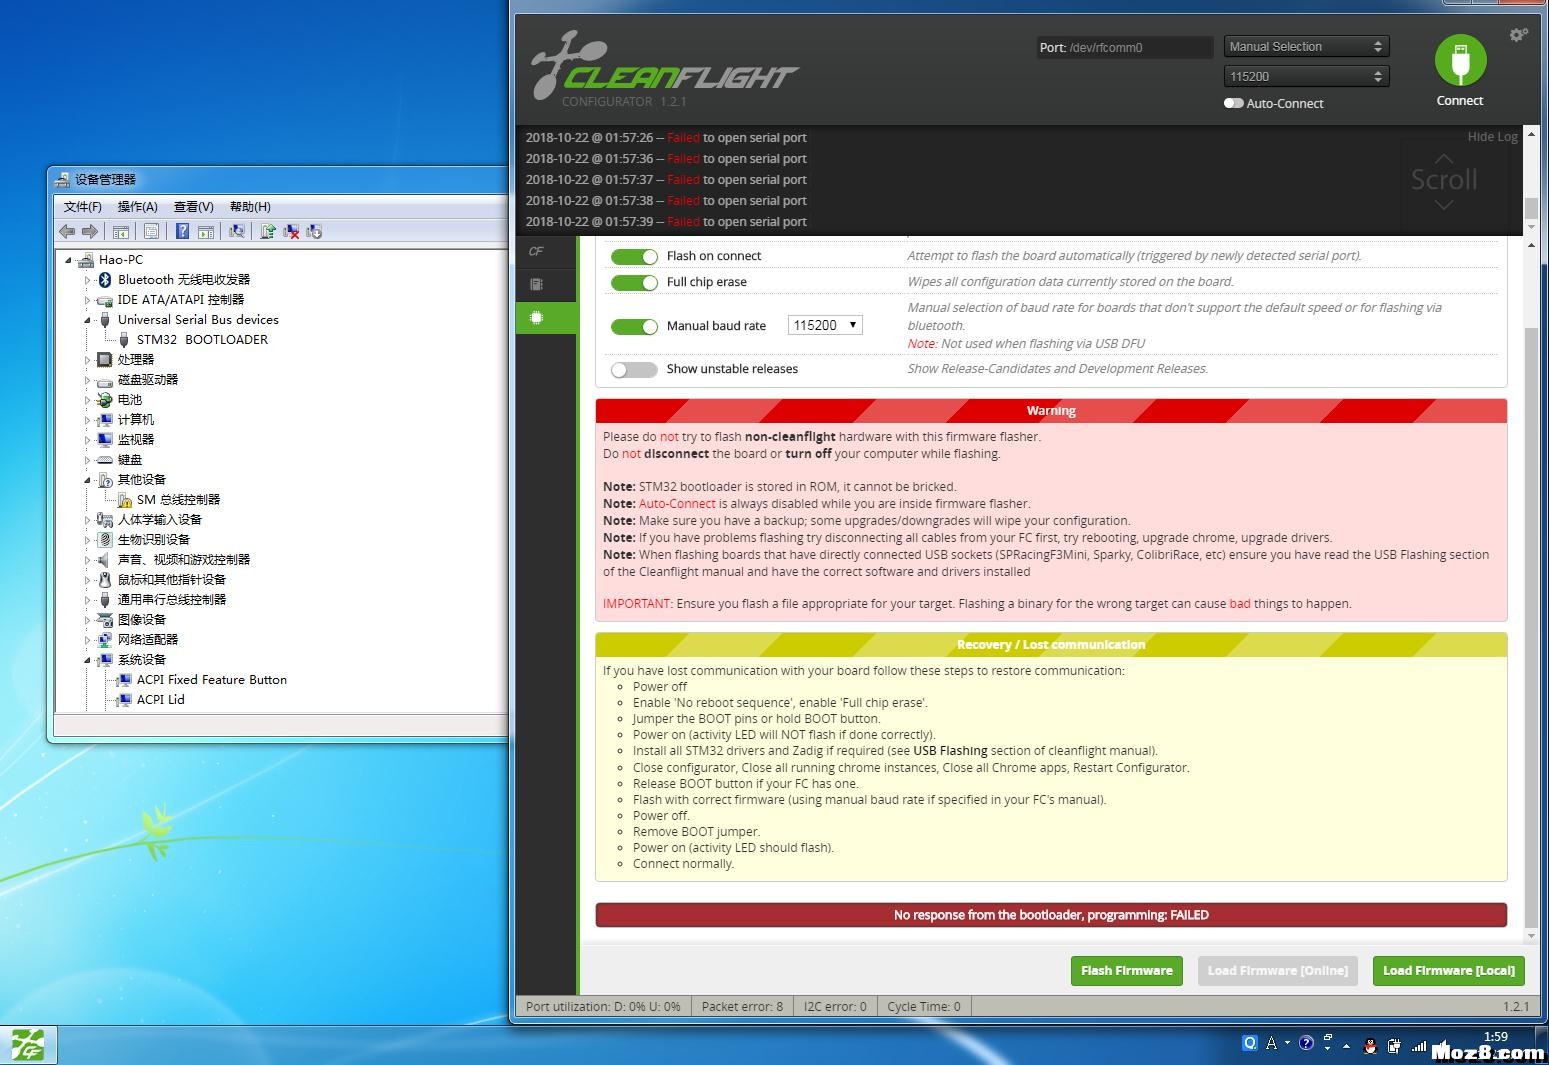
Task: Click Properties icon in Device Manager toolbar
Action: [151, 231]
